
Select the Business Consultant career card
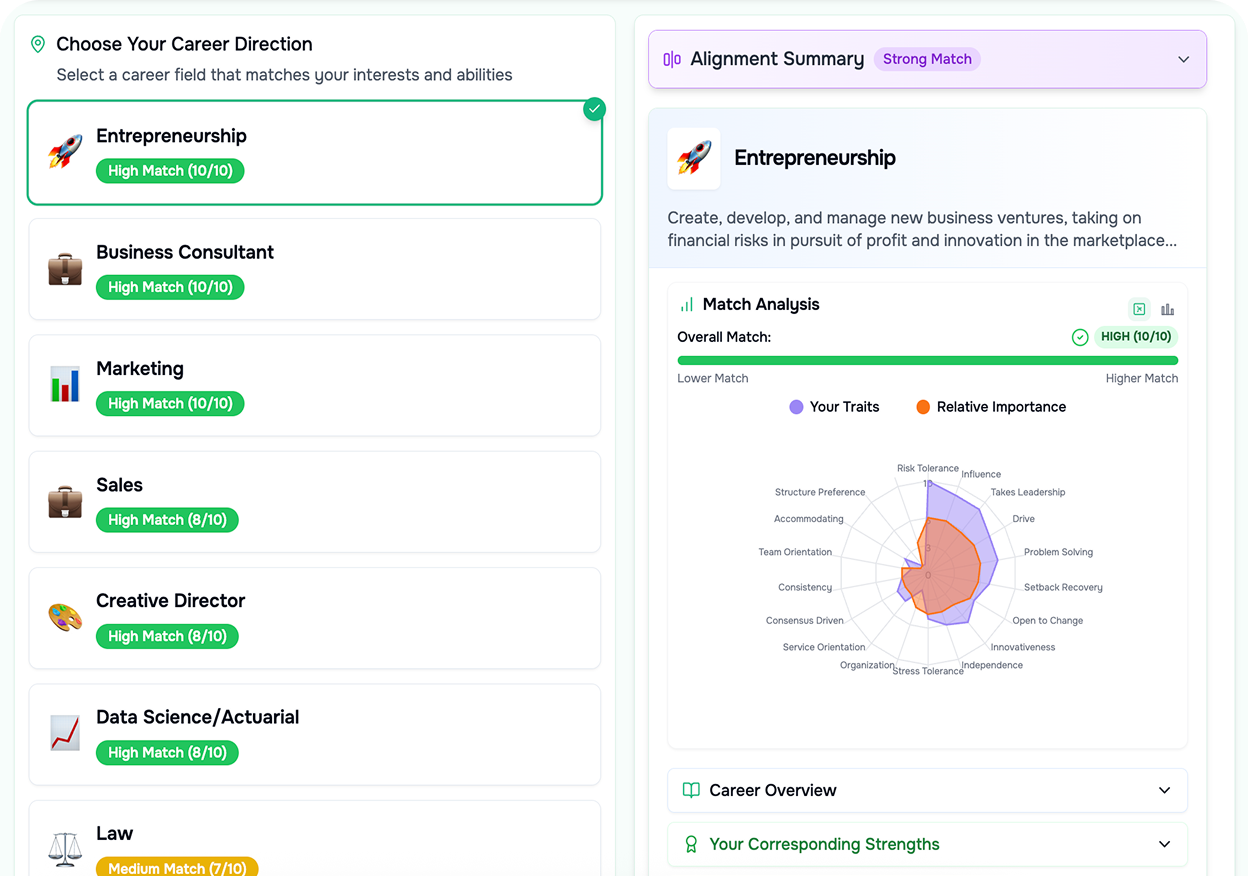(315, 269)
